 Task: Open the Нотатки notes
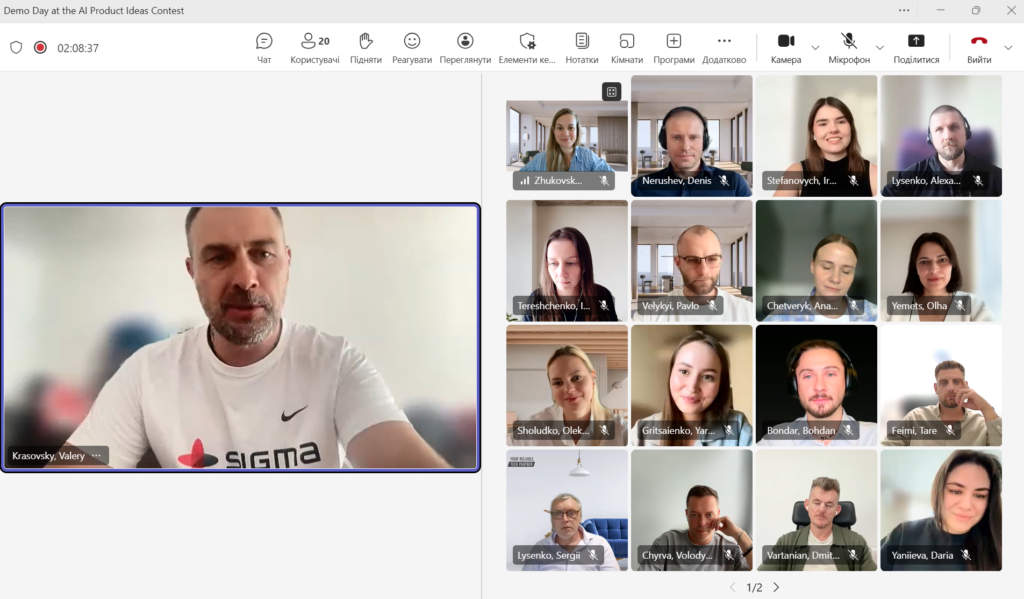point(581,48)
